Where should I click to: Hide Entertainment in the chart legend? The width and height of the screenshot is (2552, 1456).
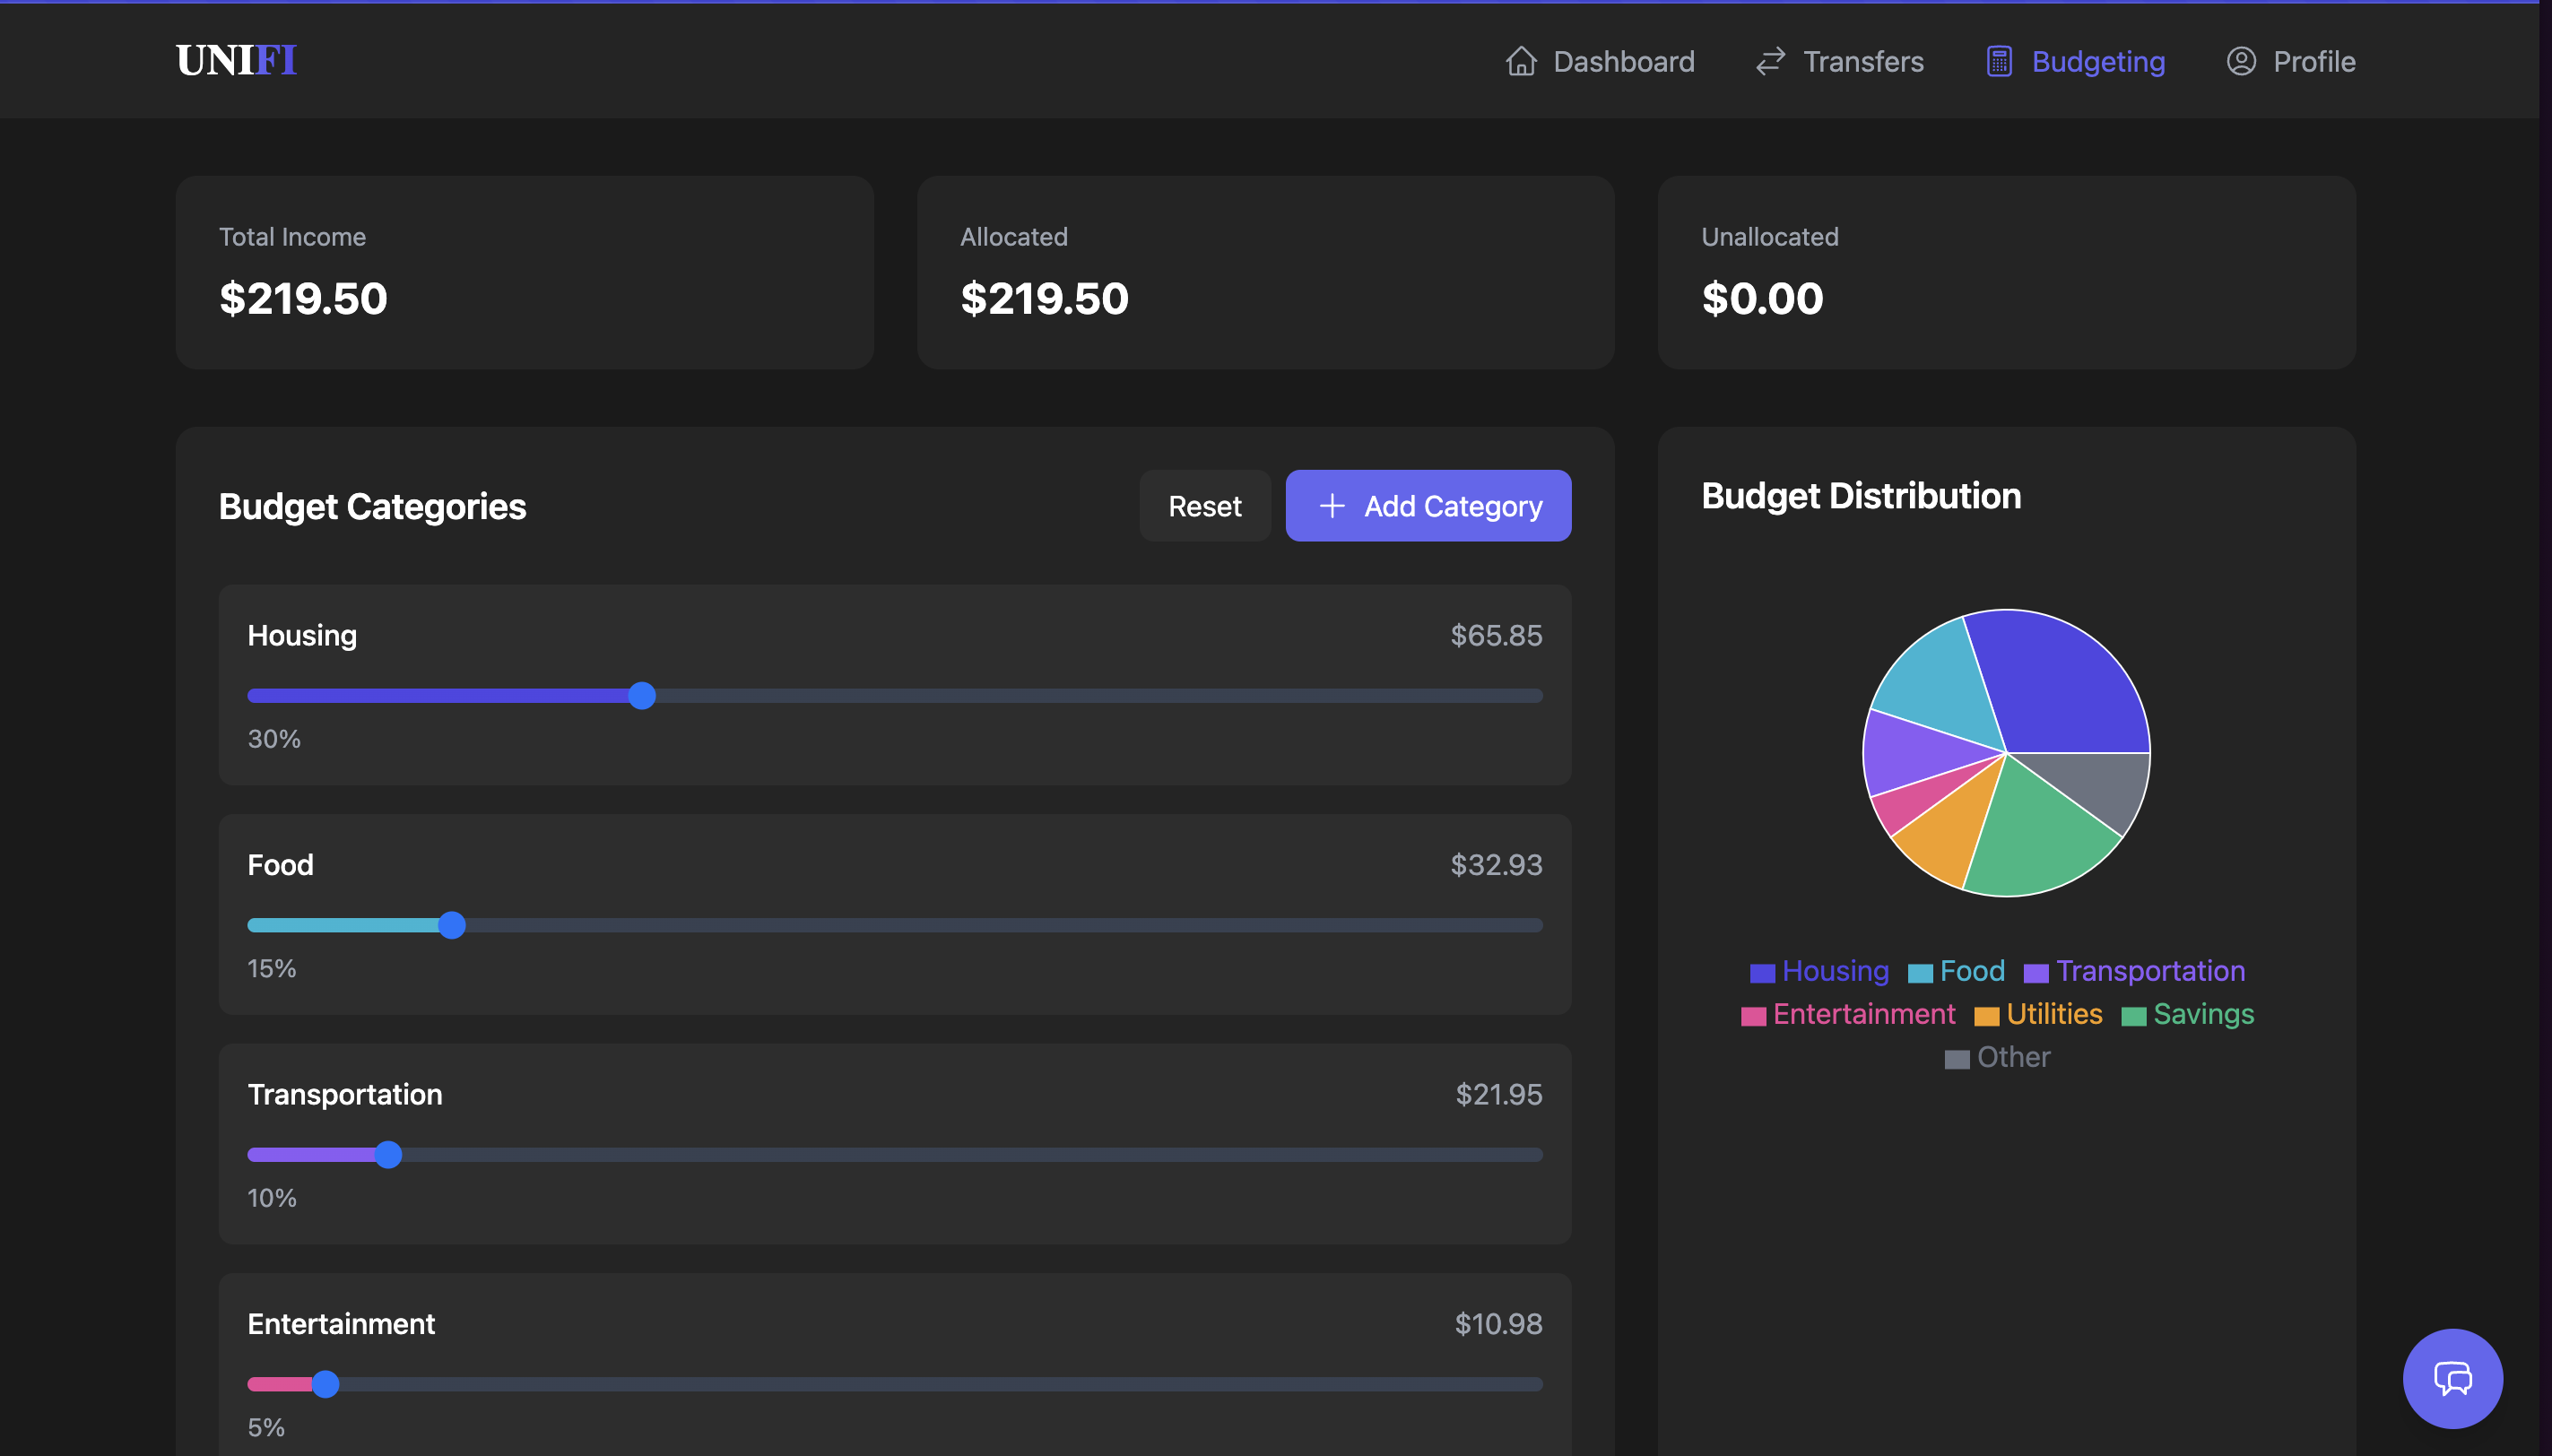1847,1014
